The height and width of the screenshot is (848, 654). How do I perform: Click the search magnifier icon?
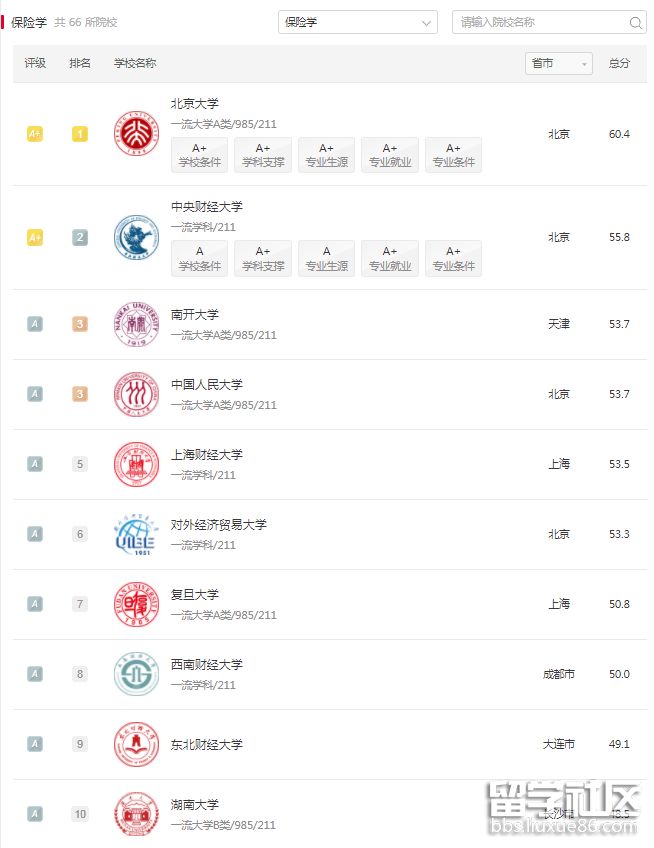click(635, 22)
